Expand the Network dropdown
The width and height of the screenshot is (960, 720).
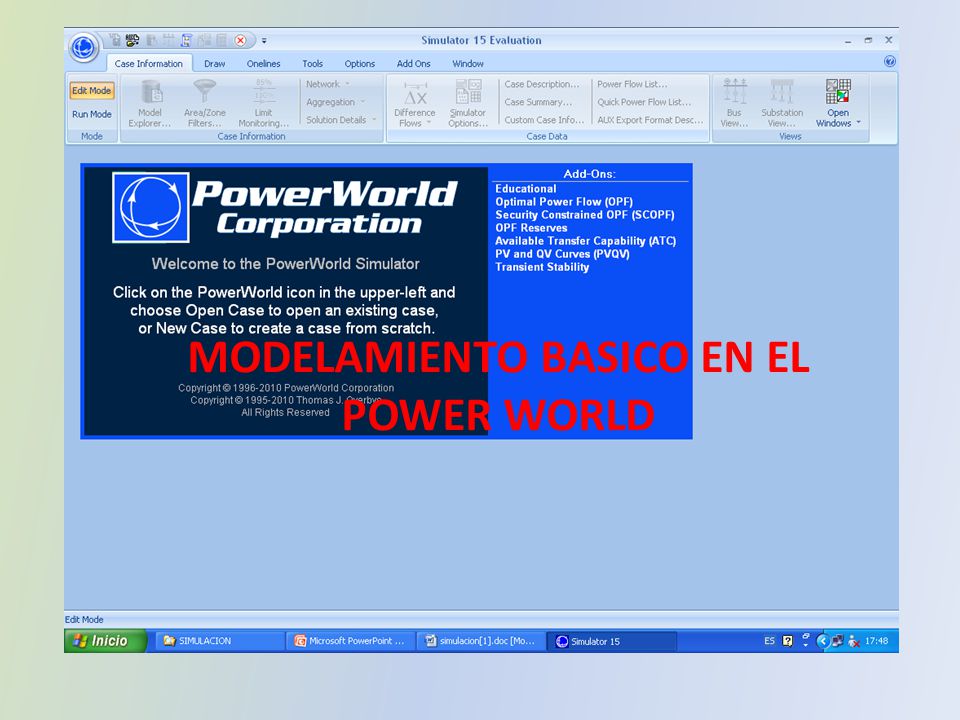tap(328, 84)
